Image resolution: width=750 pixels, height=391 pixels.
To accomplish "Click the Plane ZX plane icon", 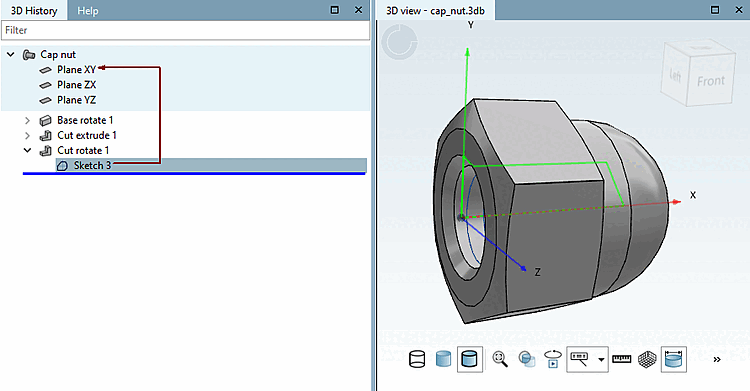I will coord(45,85).
